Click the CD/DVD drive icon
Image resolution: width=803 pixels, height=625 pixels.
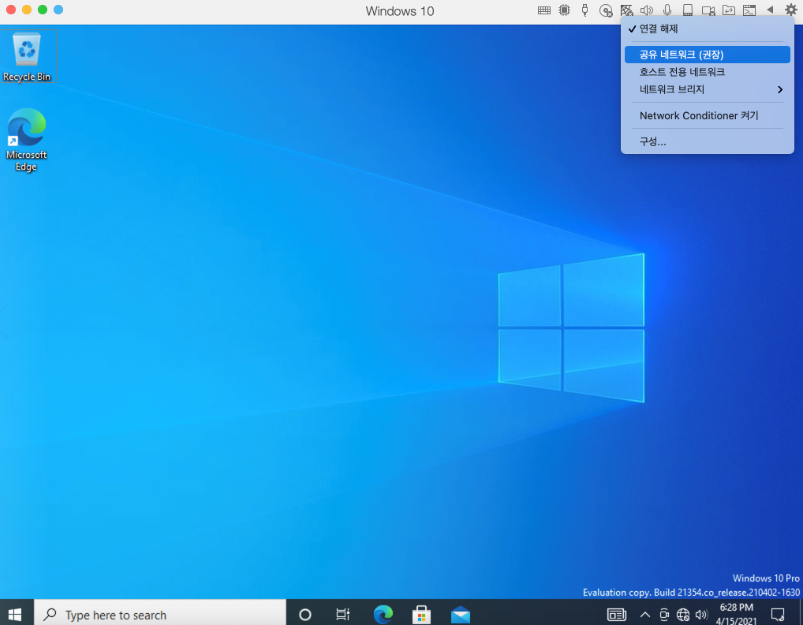(606, 10)
